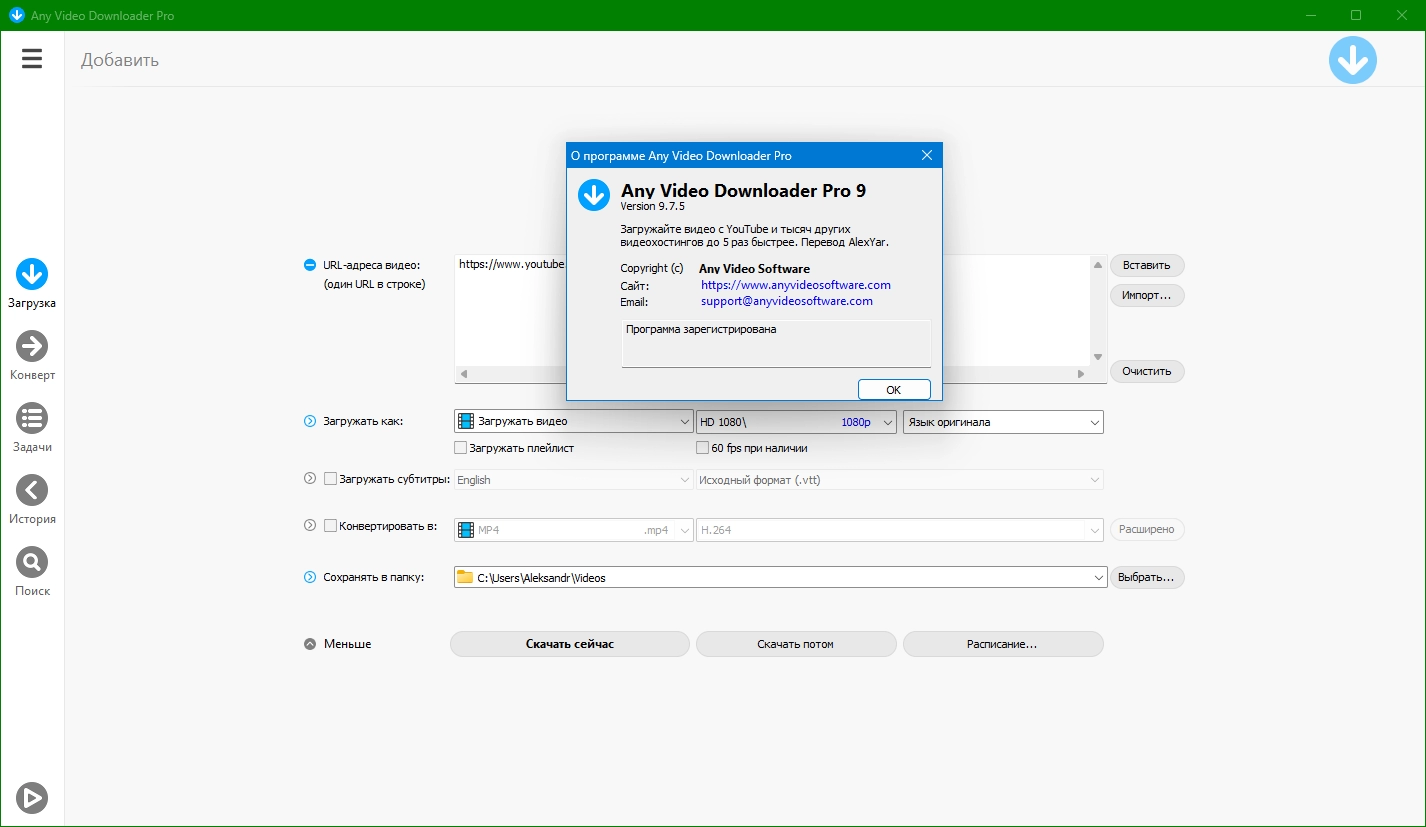This screenshot has height=827, width=1426.
Task: Click the Скачать потом button
Action: pos(796,644)
